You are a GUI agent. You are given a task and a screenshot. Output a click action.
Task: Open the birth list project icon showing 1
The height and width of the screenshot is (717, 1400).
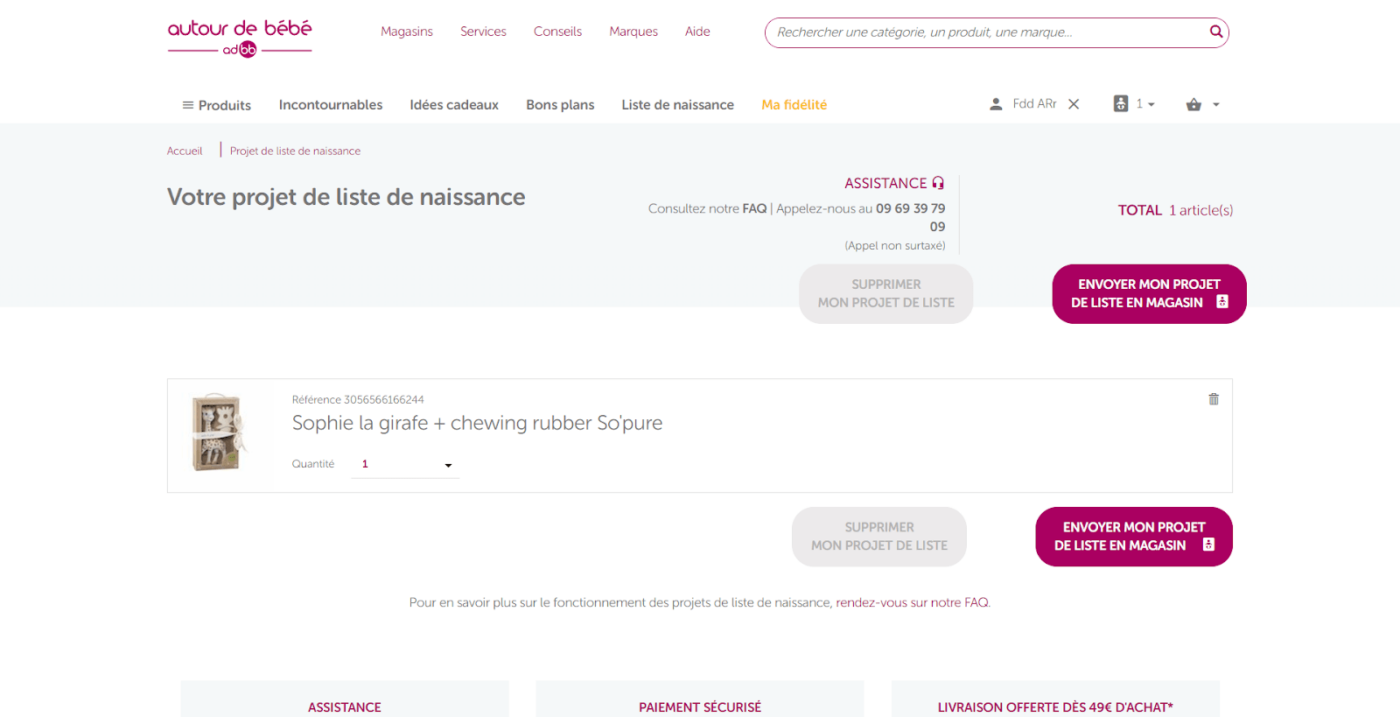point(1121,104)
